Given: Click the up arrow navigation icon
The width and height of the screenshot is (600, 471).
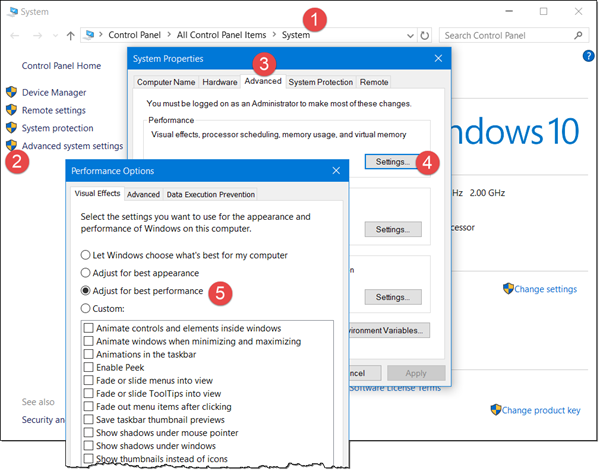Looking at the screenshot, I should (70, 36).
